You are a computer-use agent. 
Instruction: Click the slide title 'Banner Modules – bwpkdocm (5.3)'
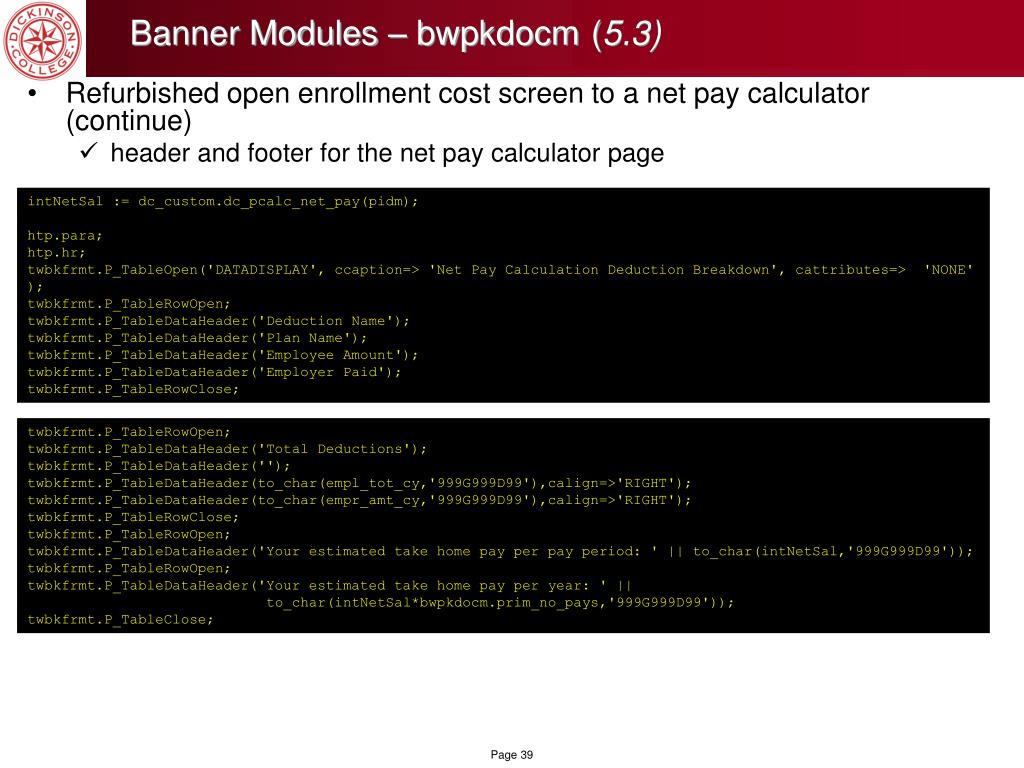(396, 34)
